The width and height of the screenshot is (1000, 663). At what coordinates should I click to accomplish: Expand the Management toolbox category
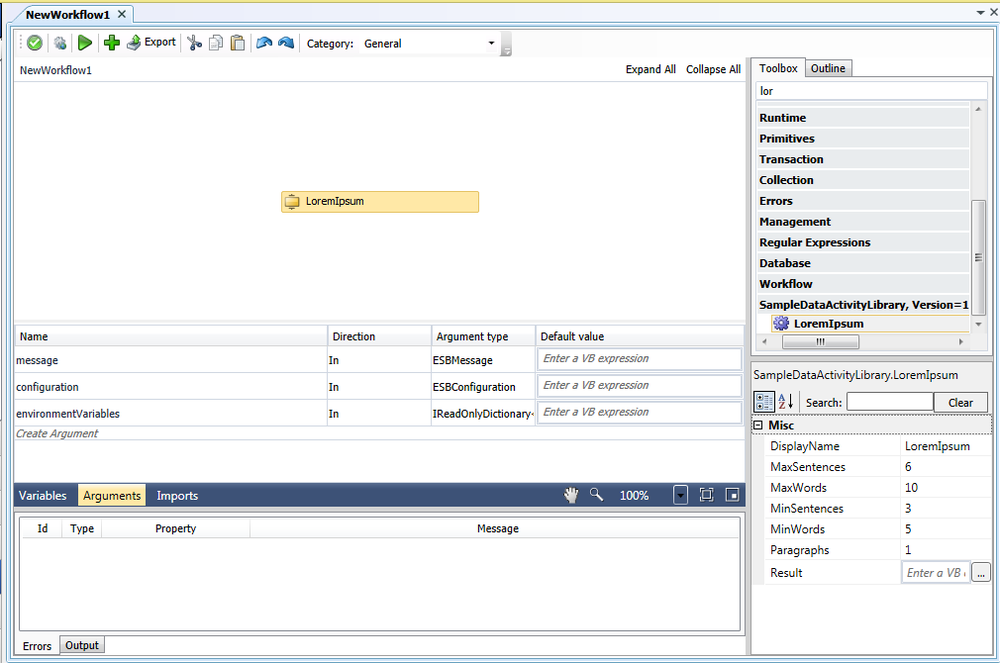[864, 222]
